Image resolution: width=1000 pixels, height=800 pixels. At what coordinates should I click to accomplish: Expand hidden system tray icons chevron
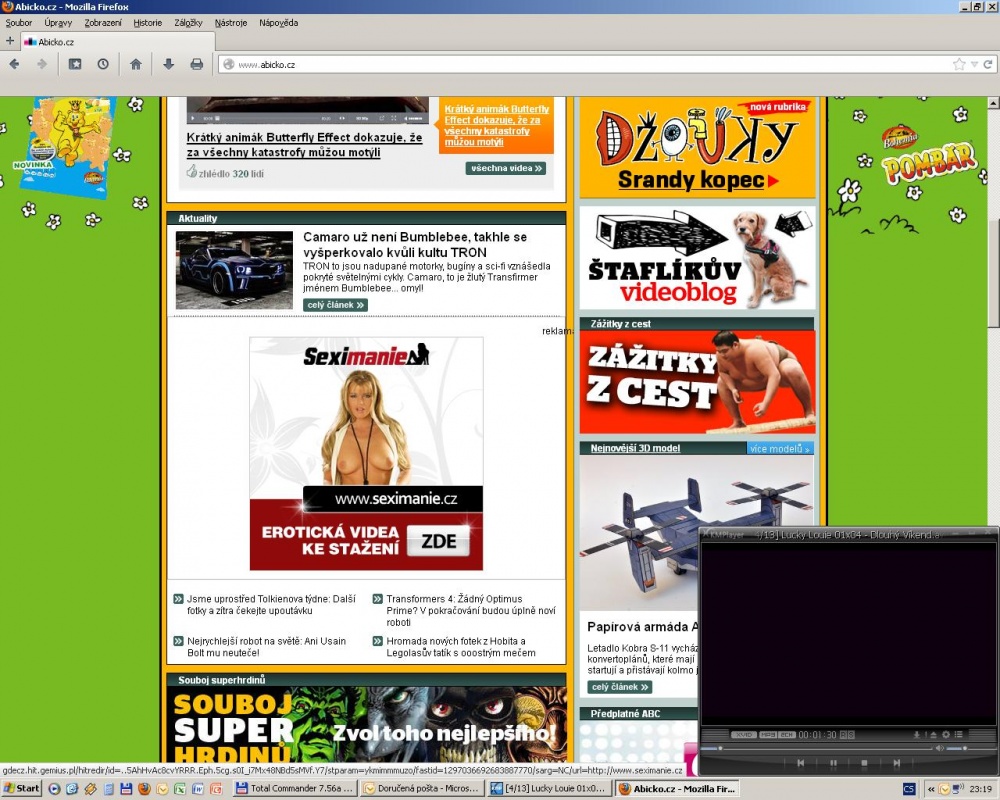tap(932, 789)
